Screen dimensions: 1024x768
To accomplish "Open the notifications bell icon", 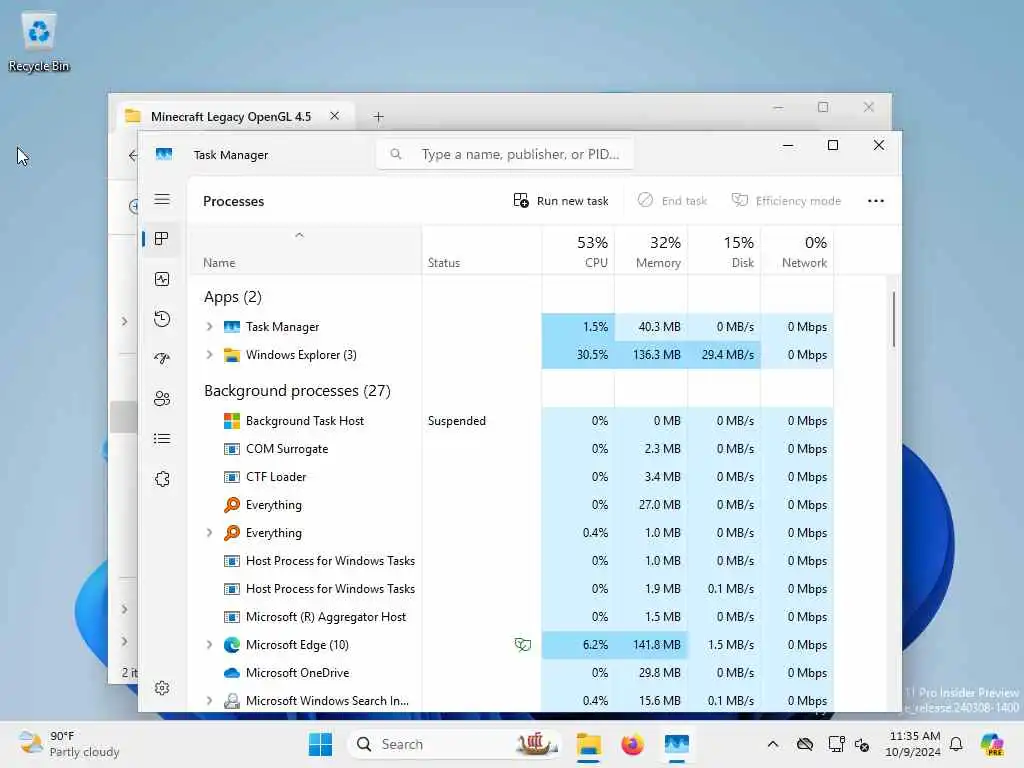I will (x=956, y=744).
